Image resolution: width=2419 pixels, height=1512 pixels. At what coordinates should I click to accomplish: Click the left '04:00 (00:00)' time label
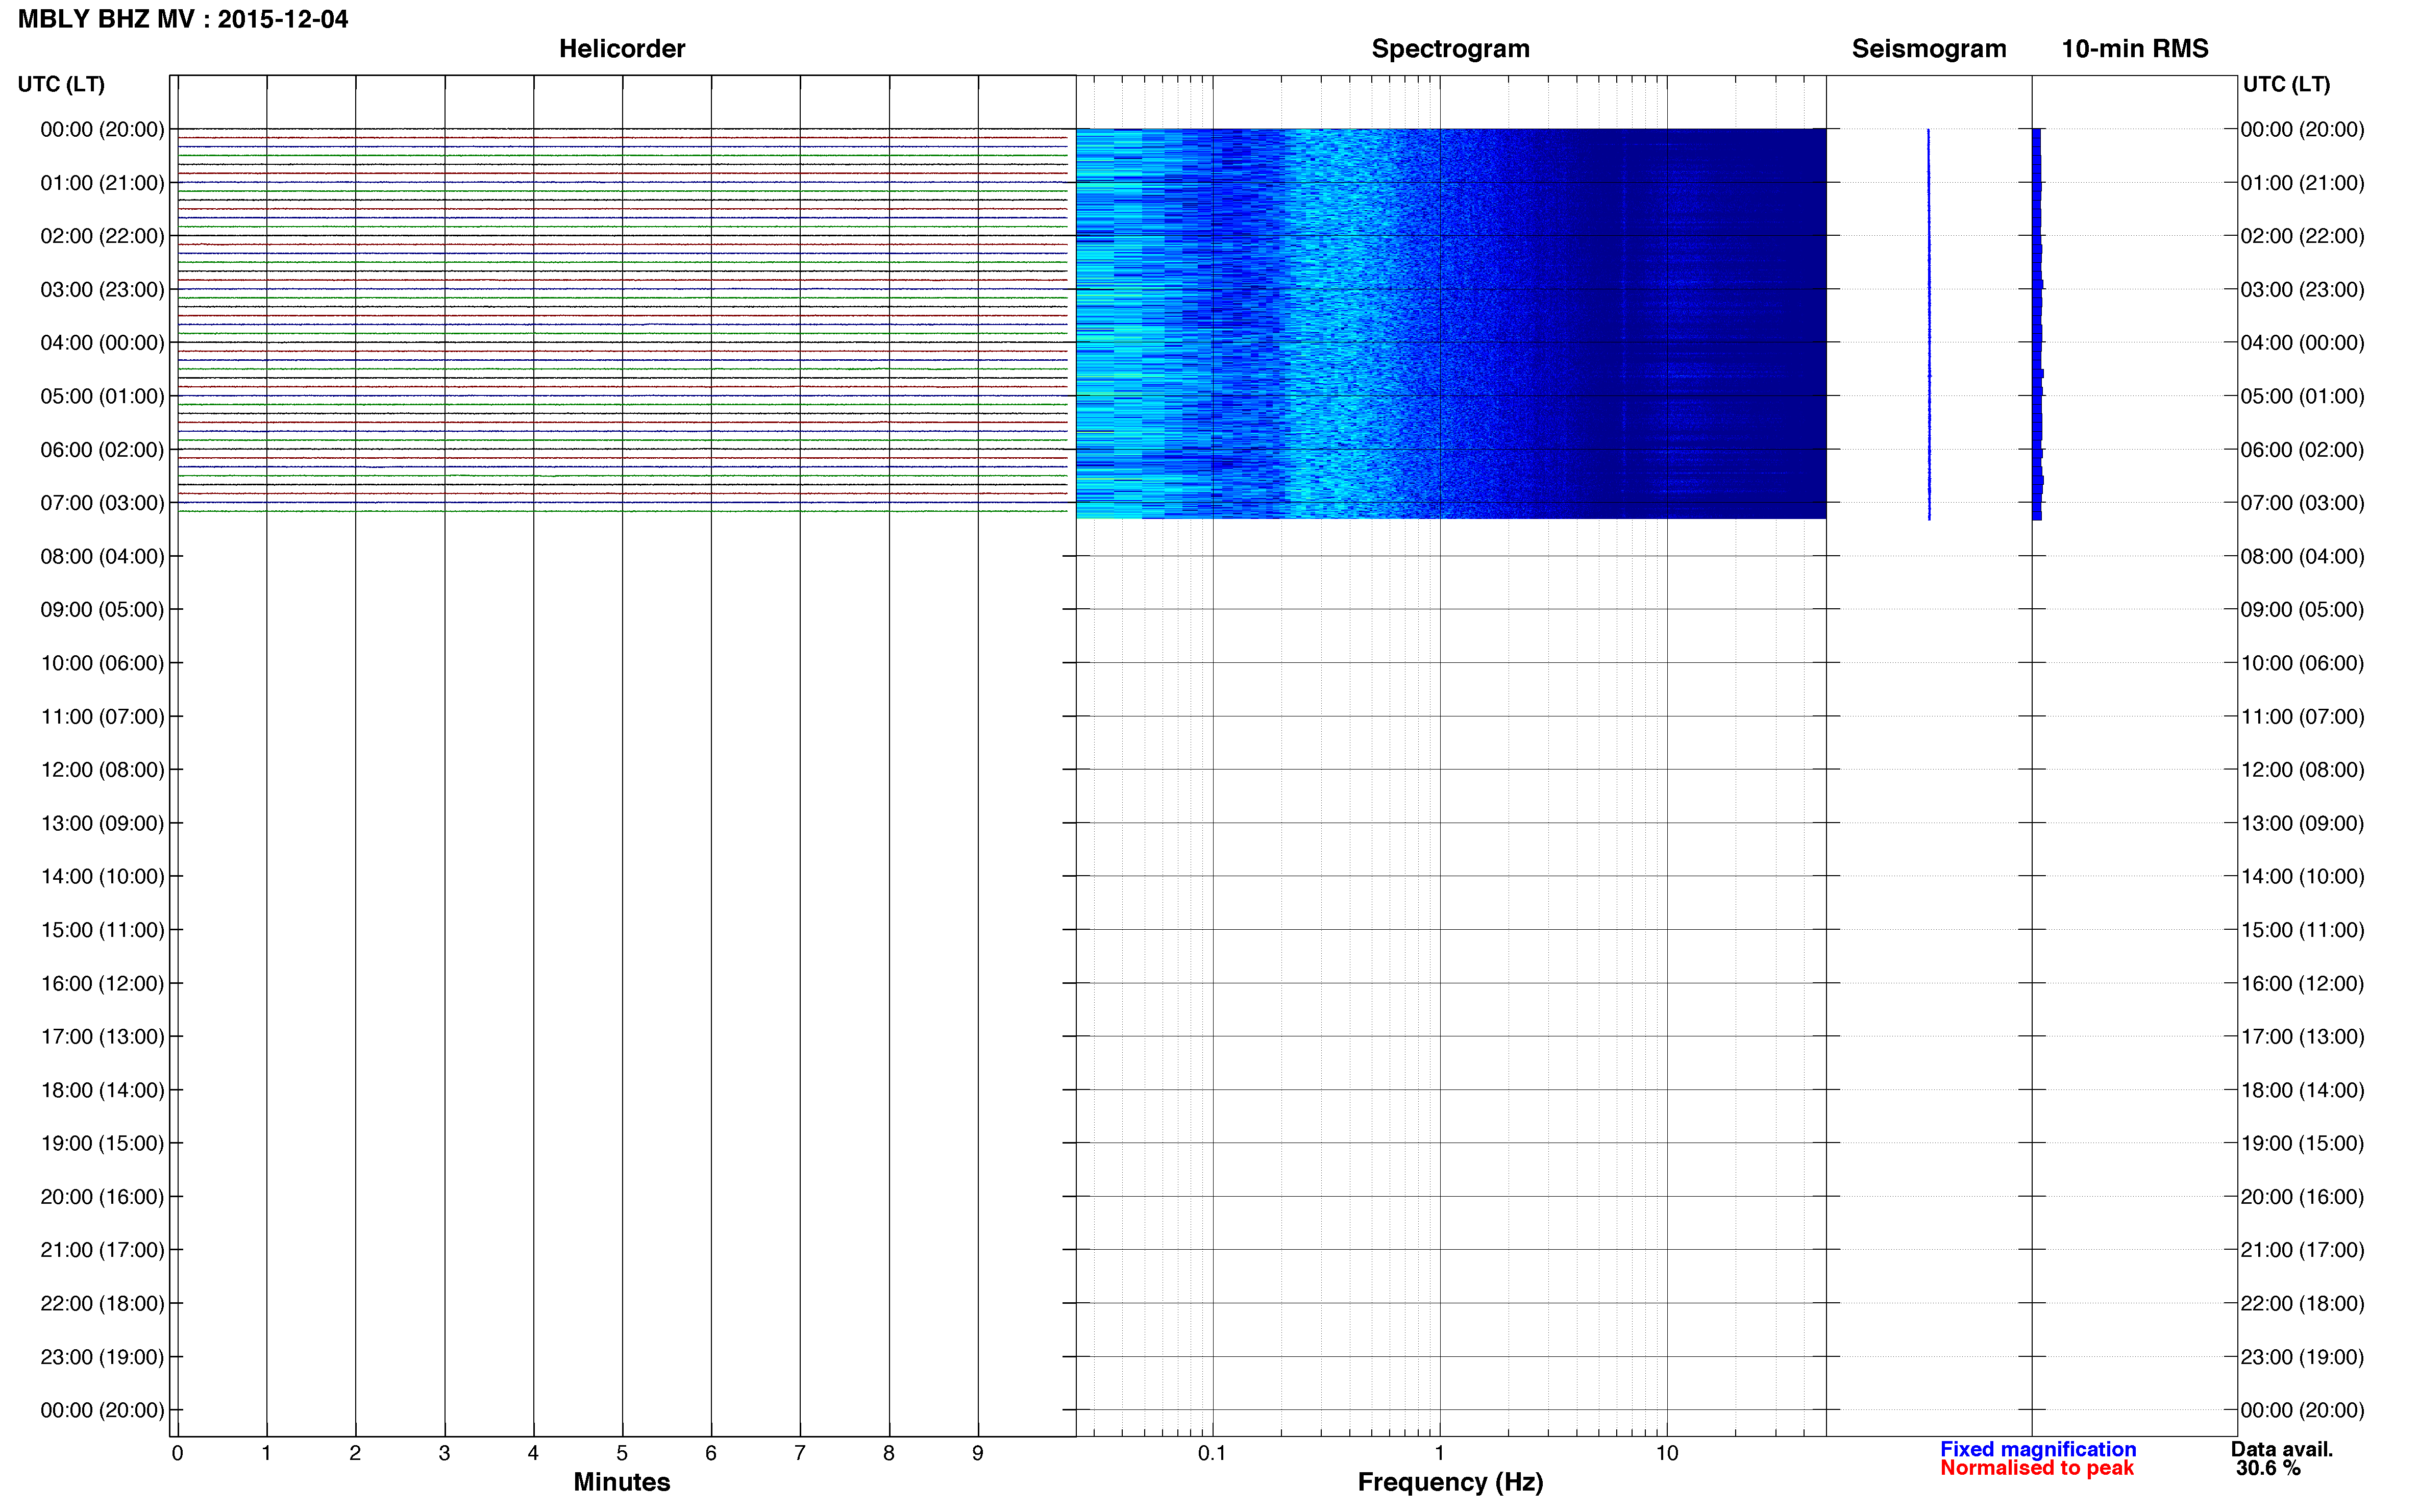point(102,343)
